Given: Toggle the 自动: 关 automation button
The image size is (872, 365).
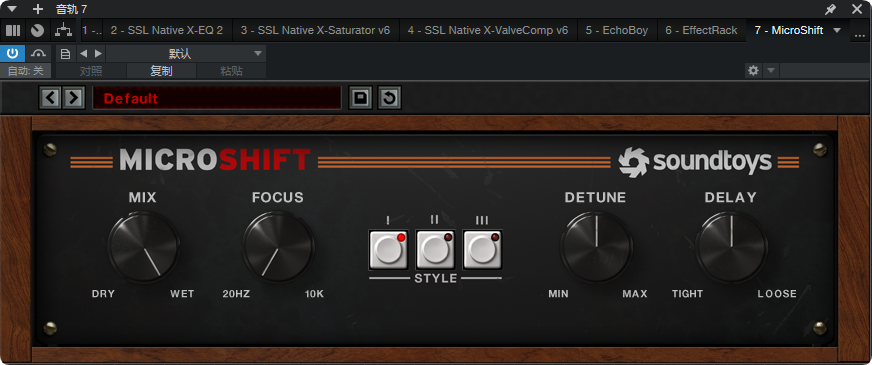Looking at the screenshot, I should (x=26, y=71).
